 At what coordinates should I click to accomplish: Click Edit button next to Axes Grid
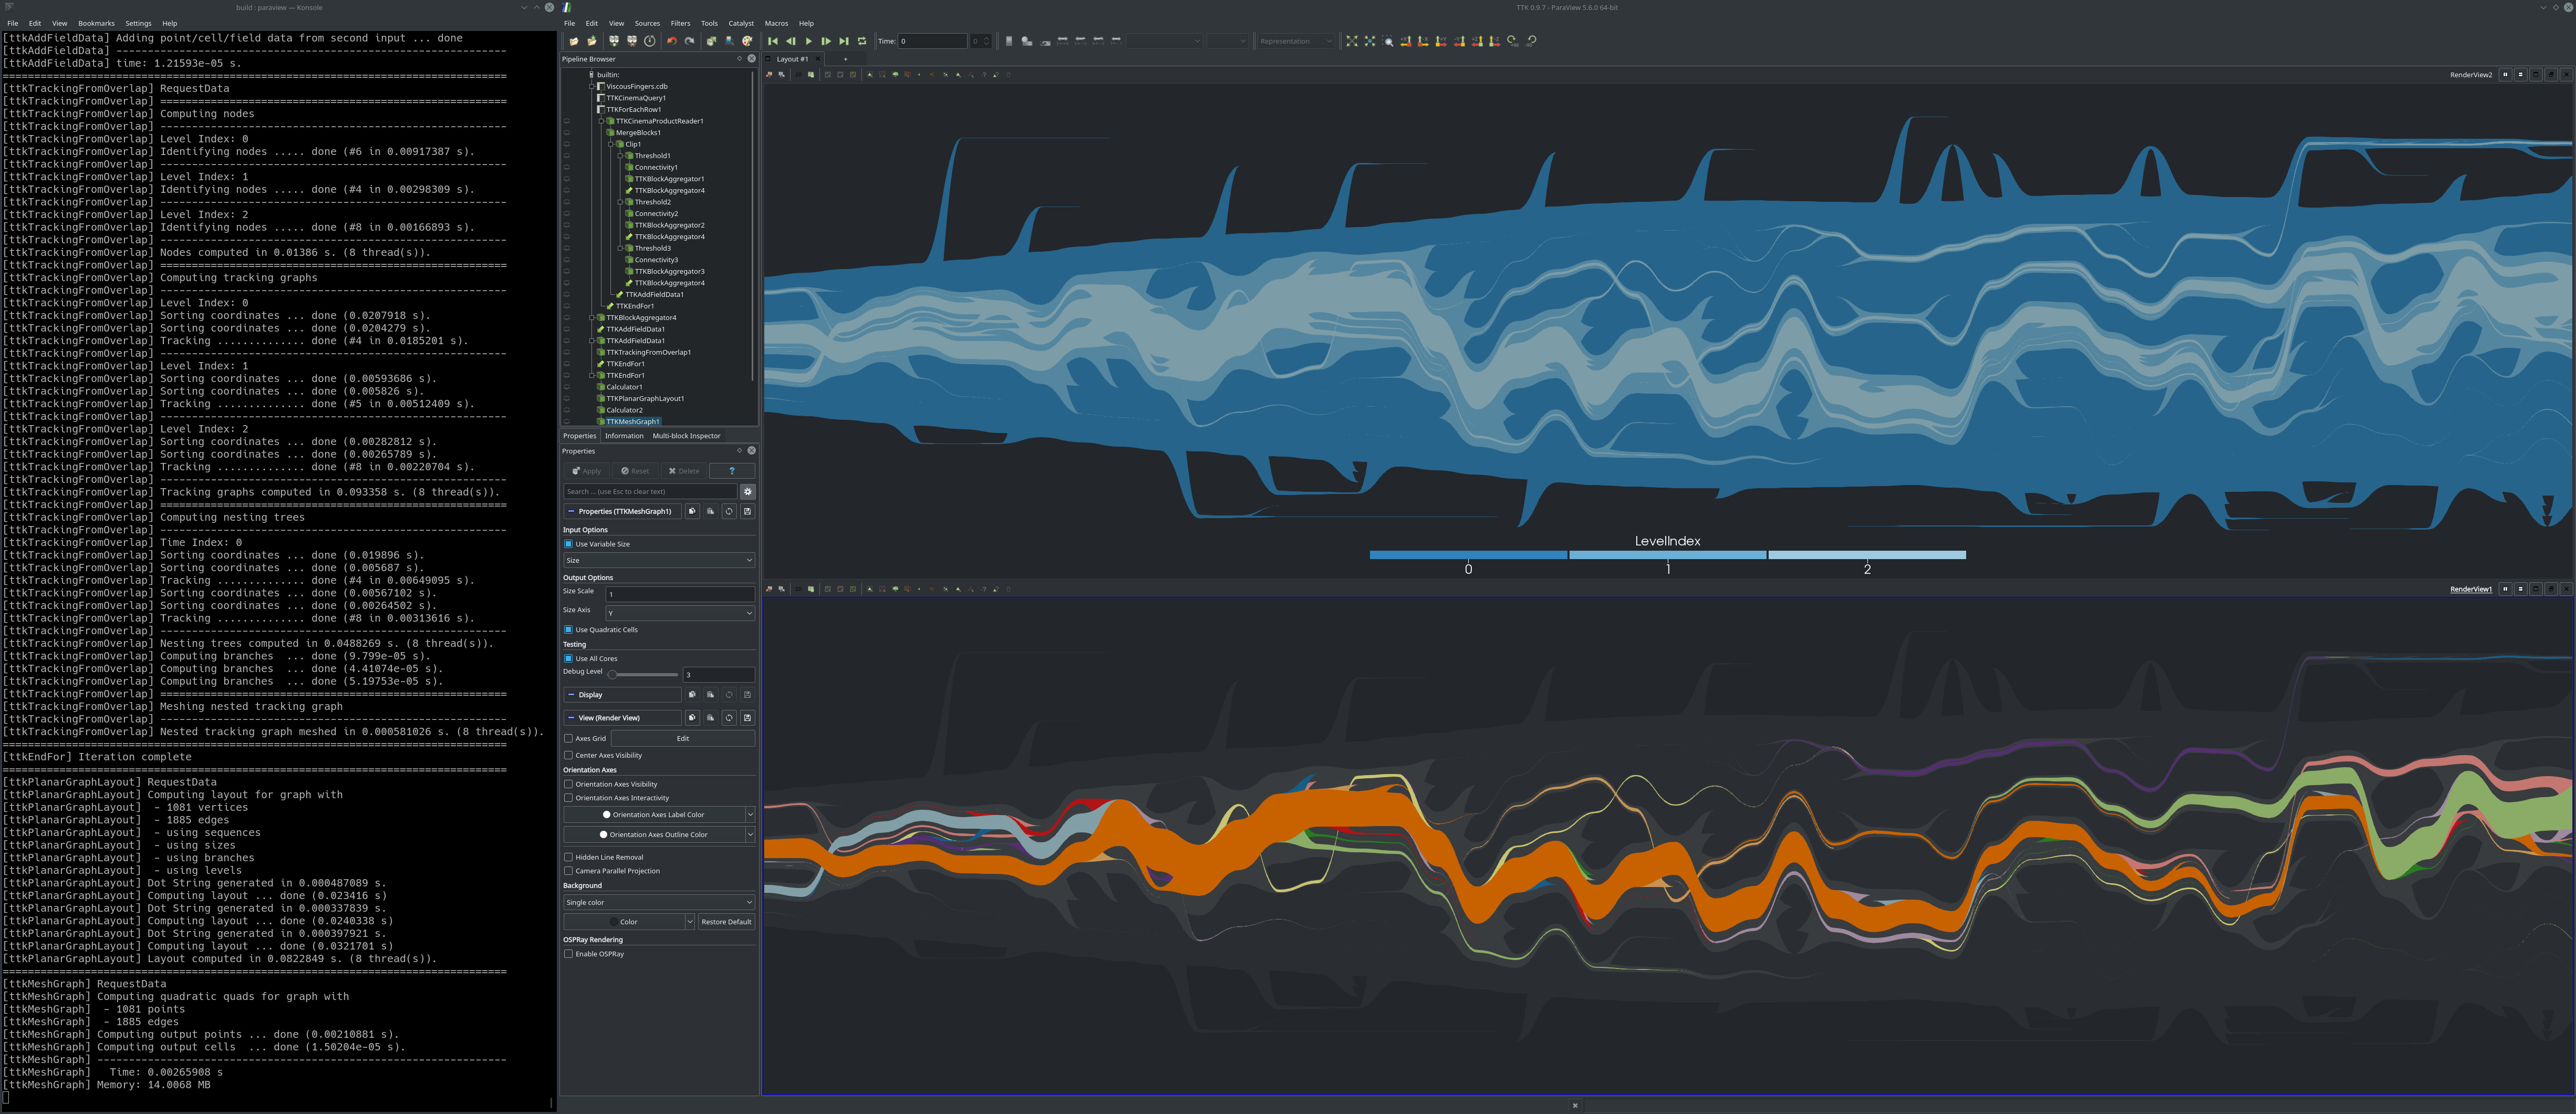tap(683, 739)
